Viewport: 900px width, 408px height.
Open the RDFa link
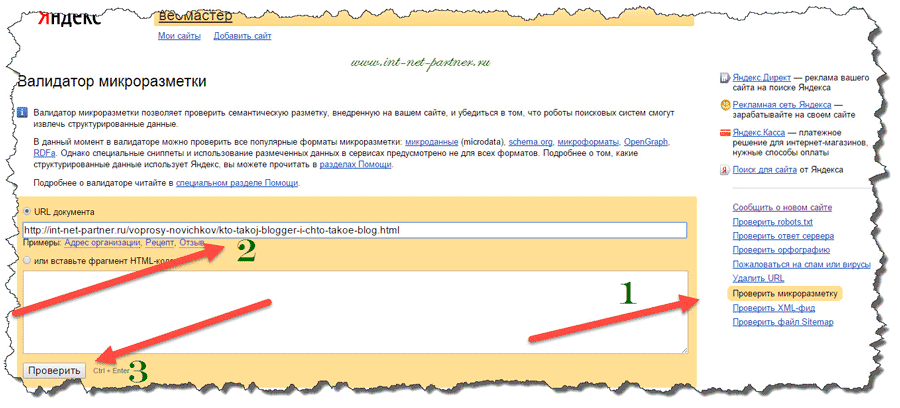pyautogui.click(x=44, y=153)
